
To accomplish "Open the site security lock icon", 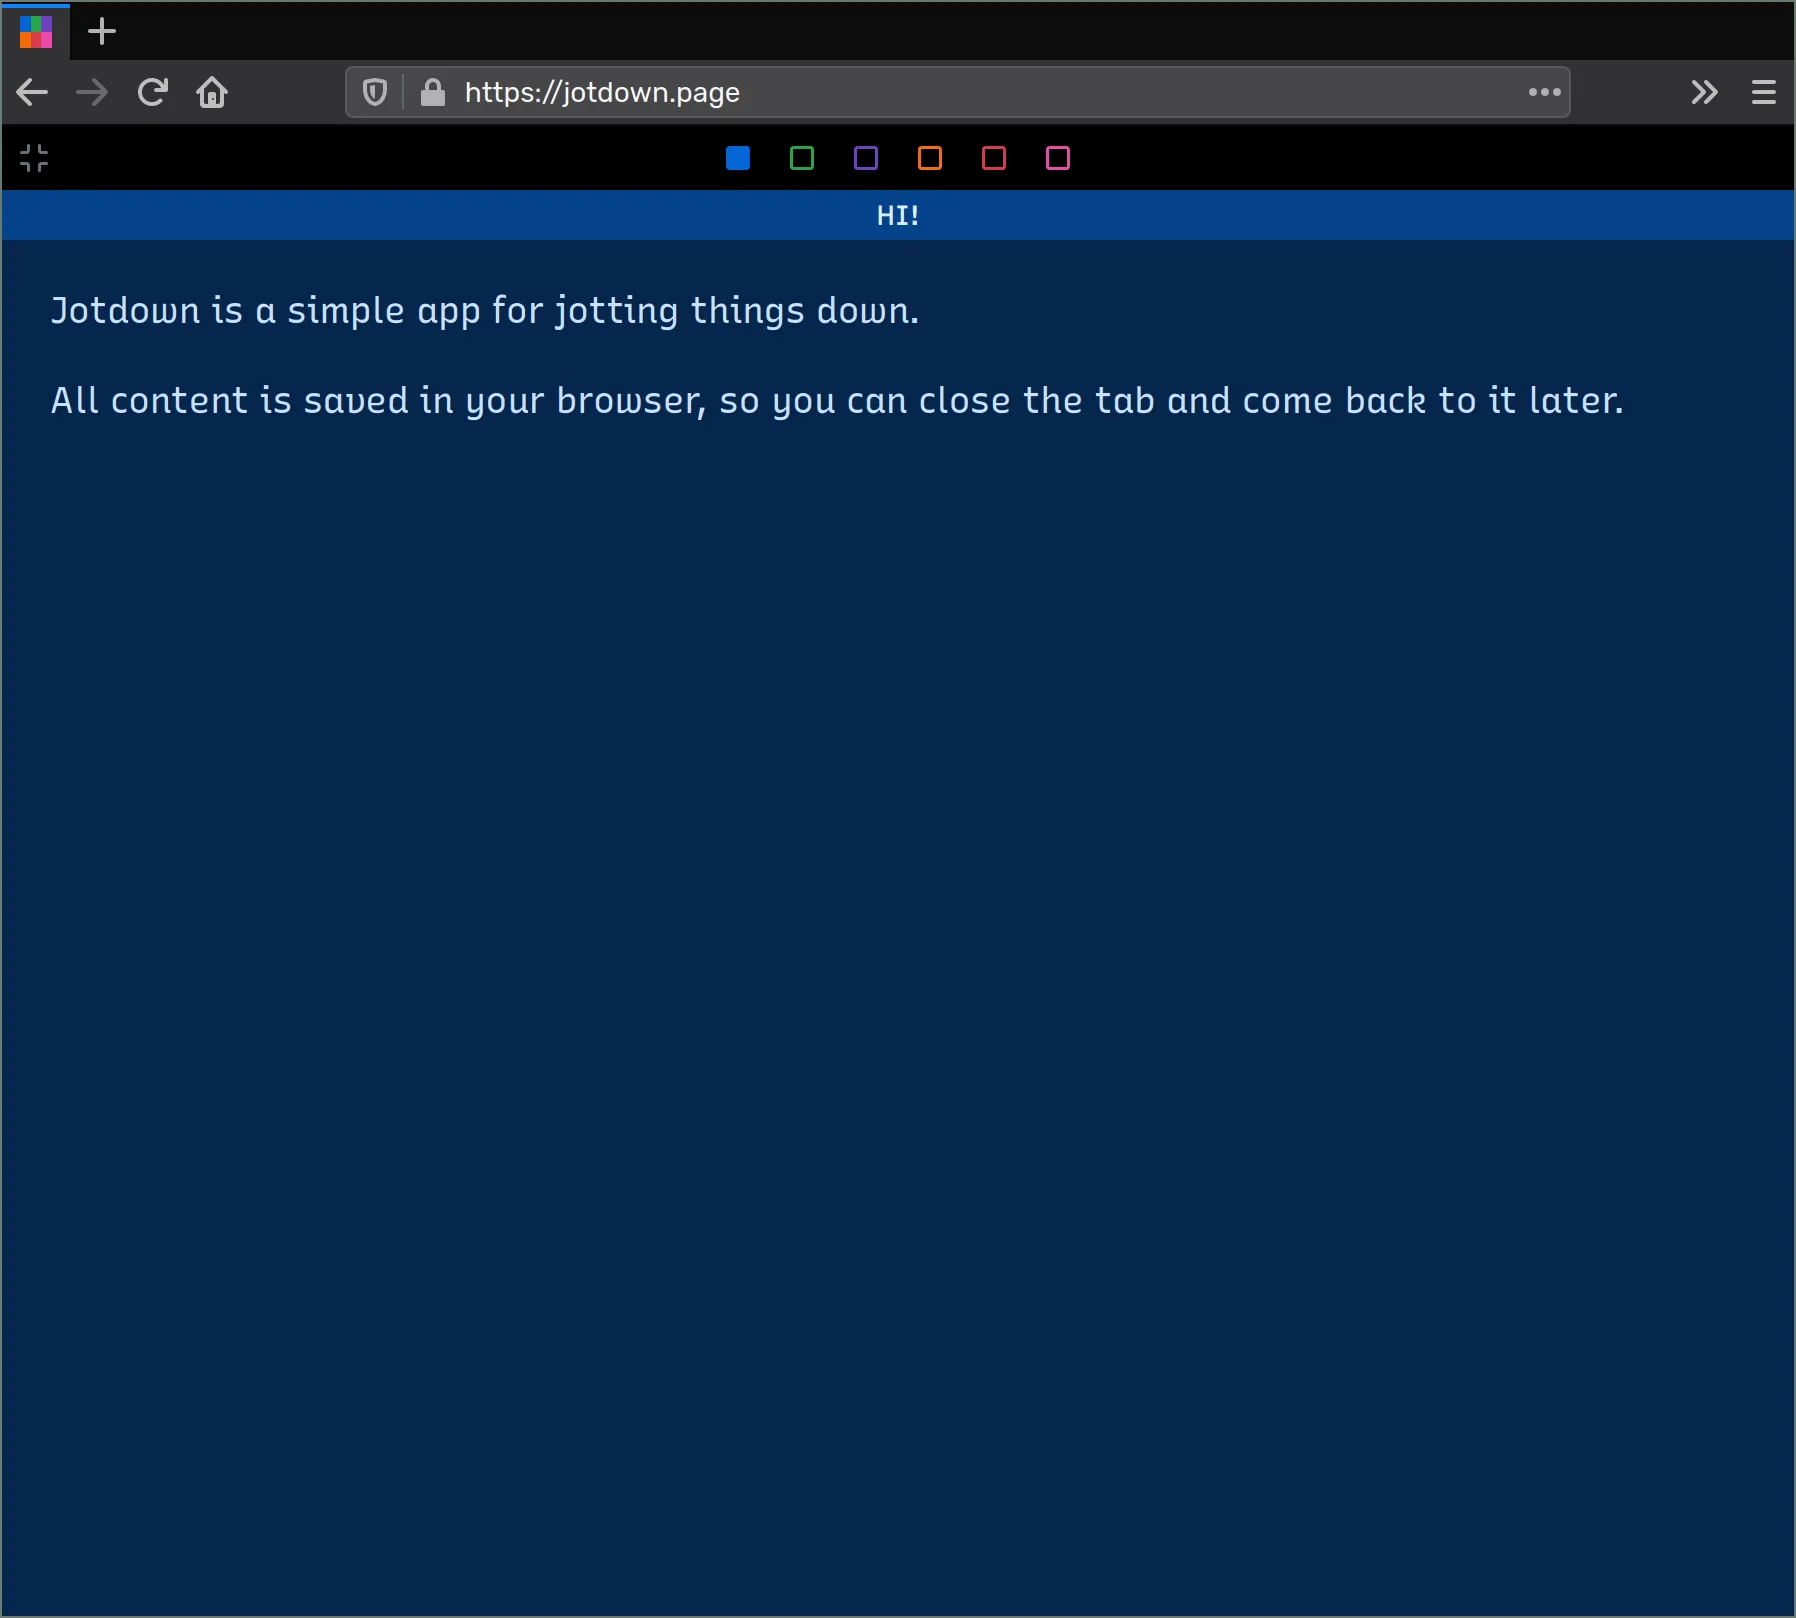I will tap(433, 92).
